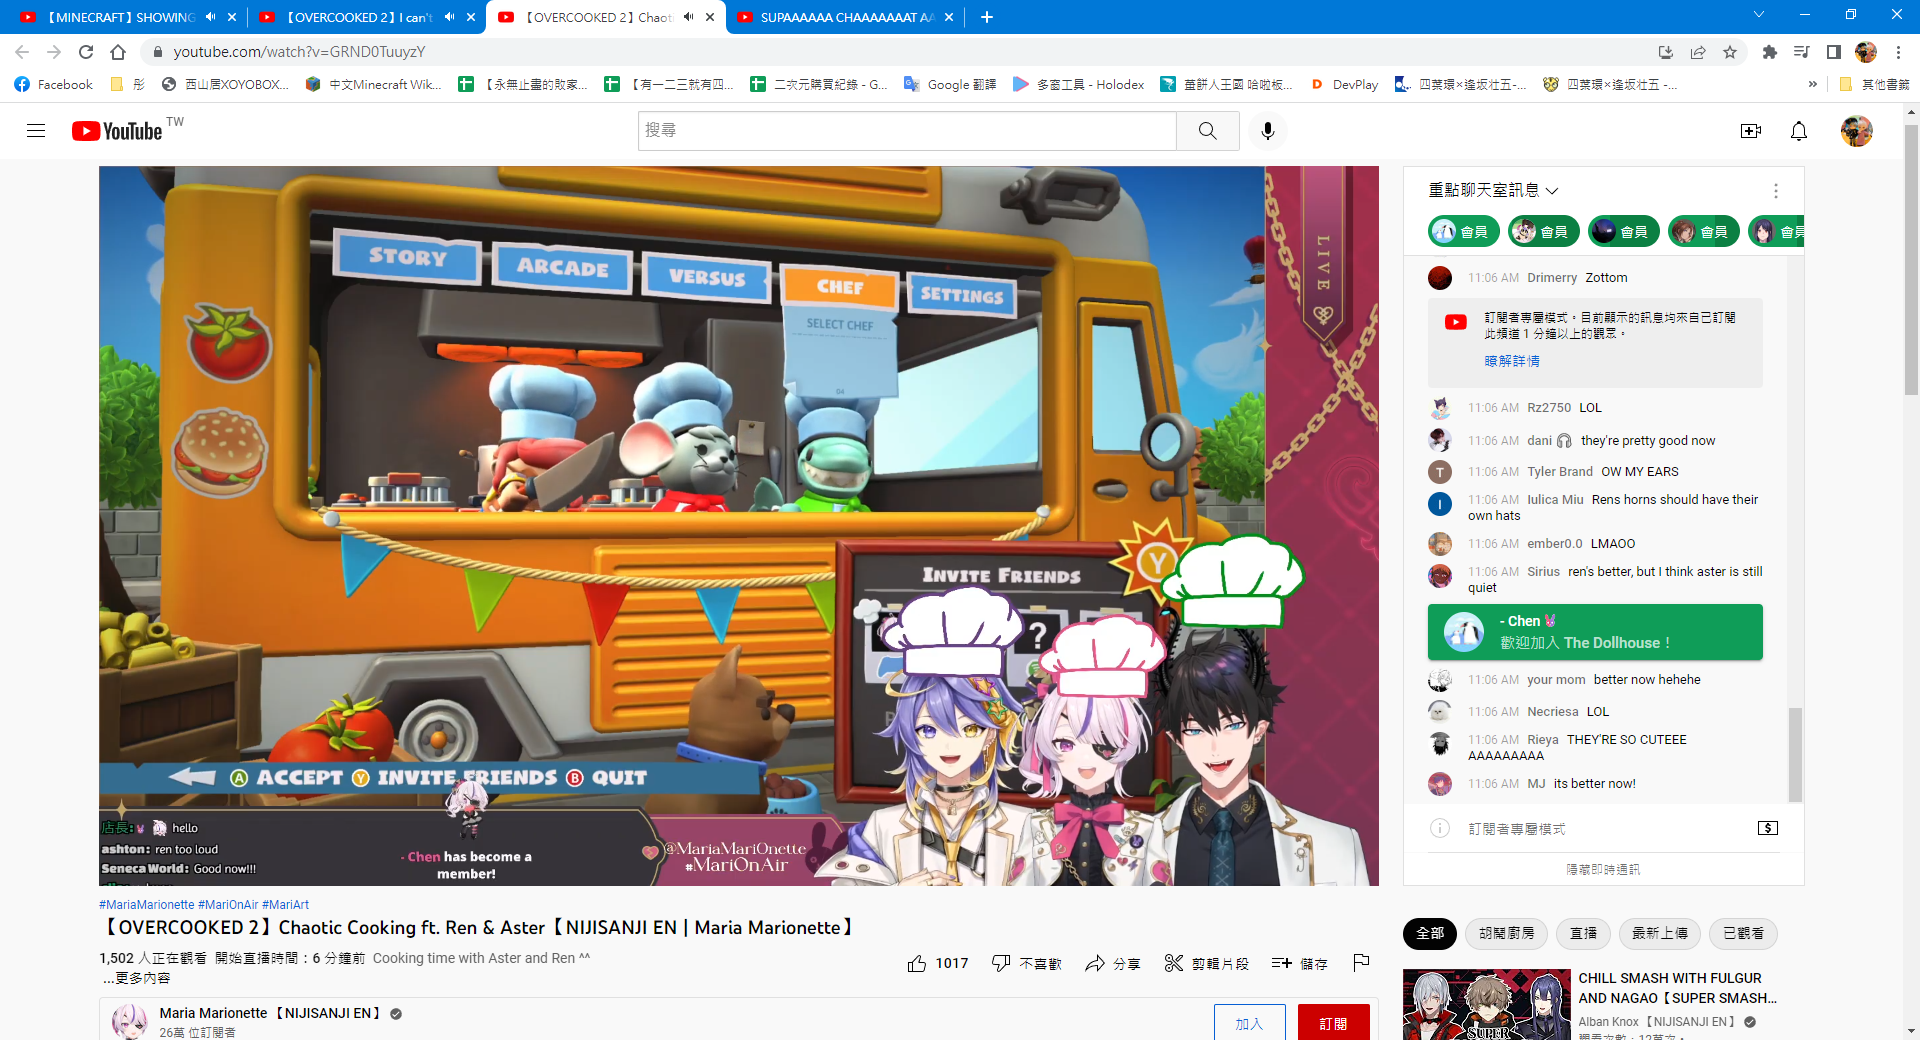Open the YouTube account avatar menu

[x=1857, y=131]
